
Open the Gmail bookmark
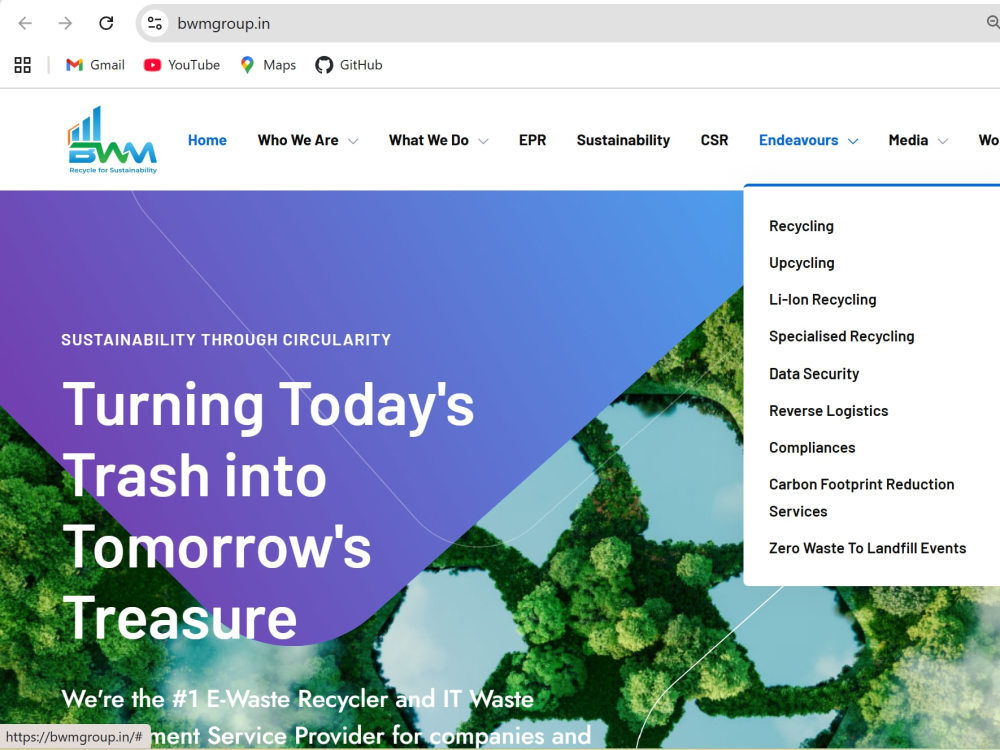95,65
